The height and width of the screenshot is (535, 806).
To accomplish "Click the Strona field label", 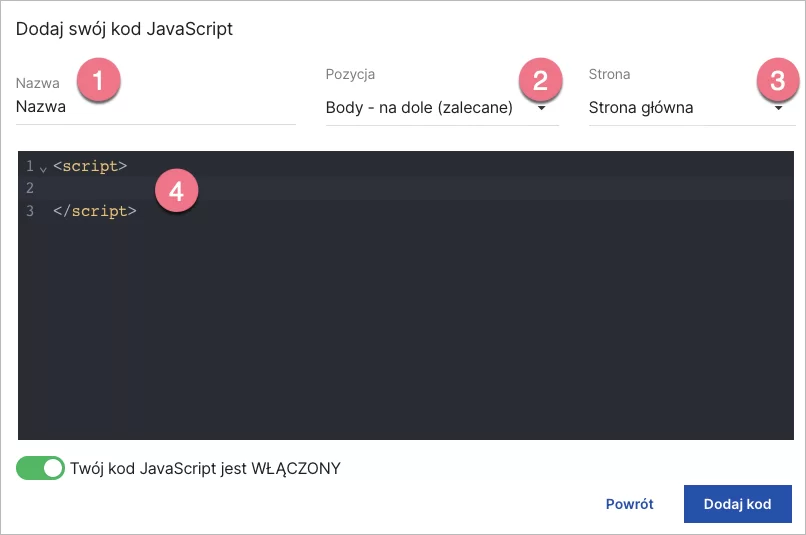I will click(x=609, y=74).
